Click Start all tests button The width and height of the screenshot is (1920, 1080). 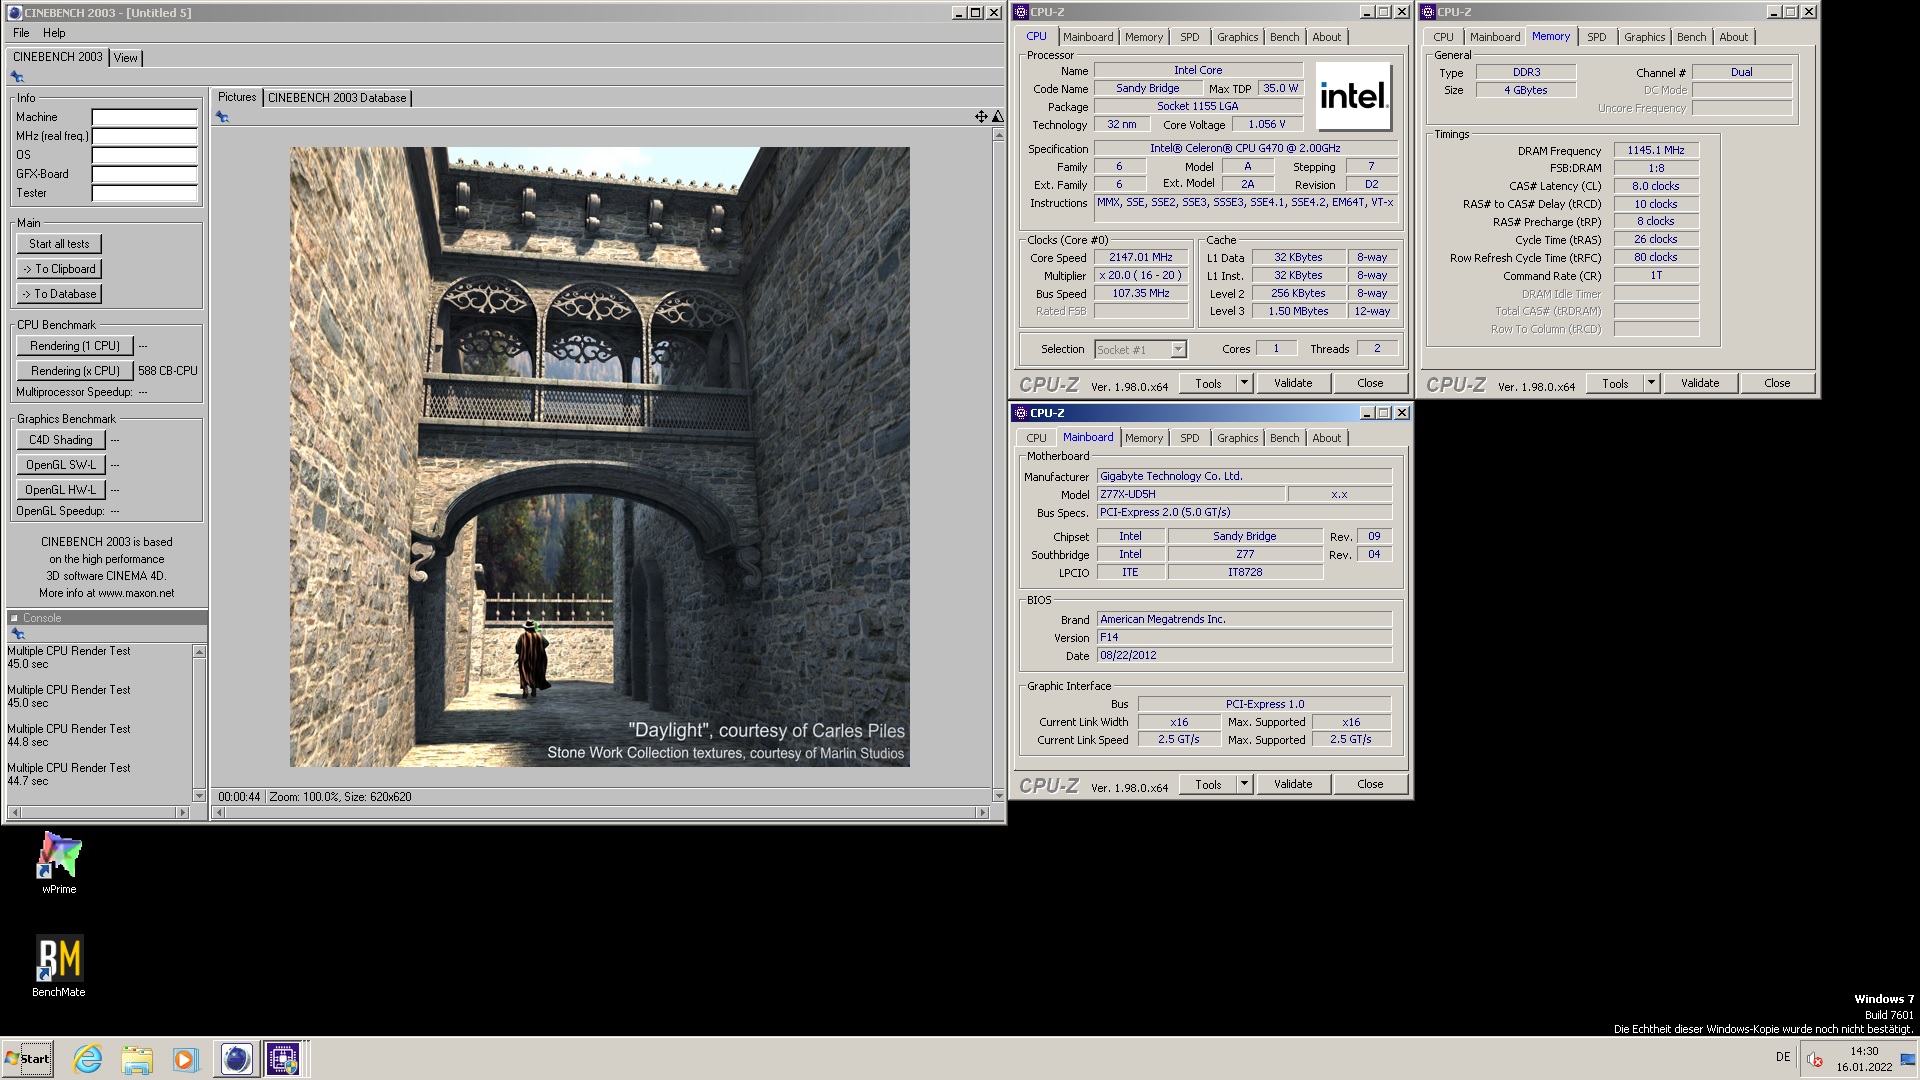click(x=59, y=244)
